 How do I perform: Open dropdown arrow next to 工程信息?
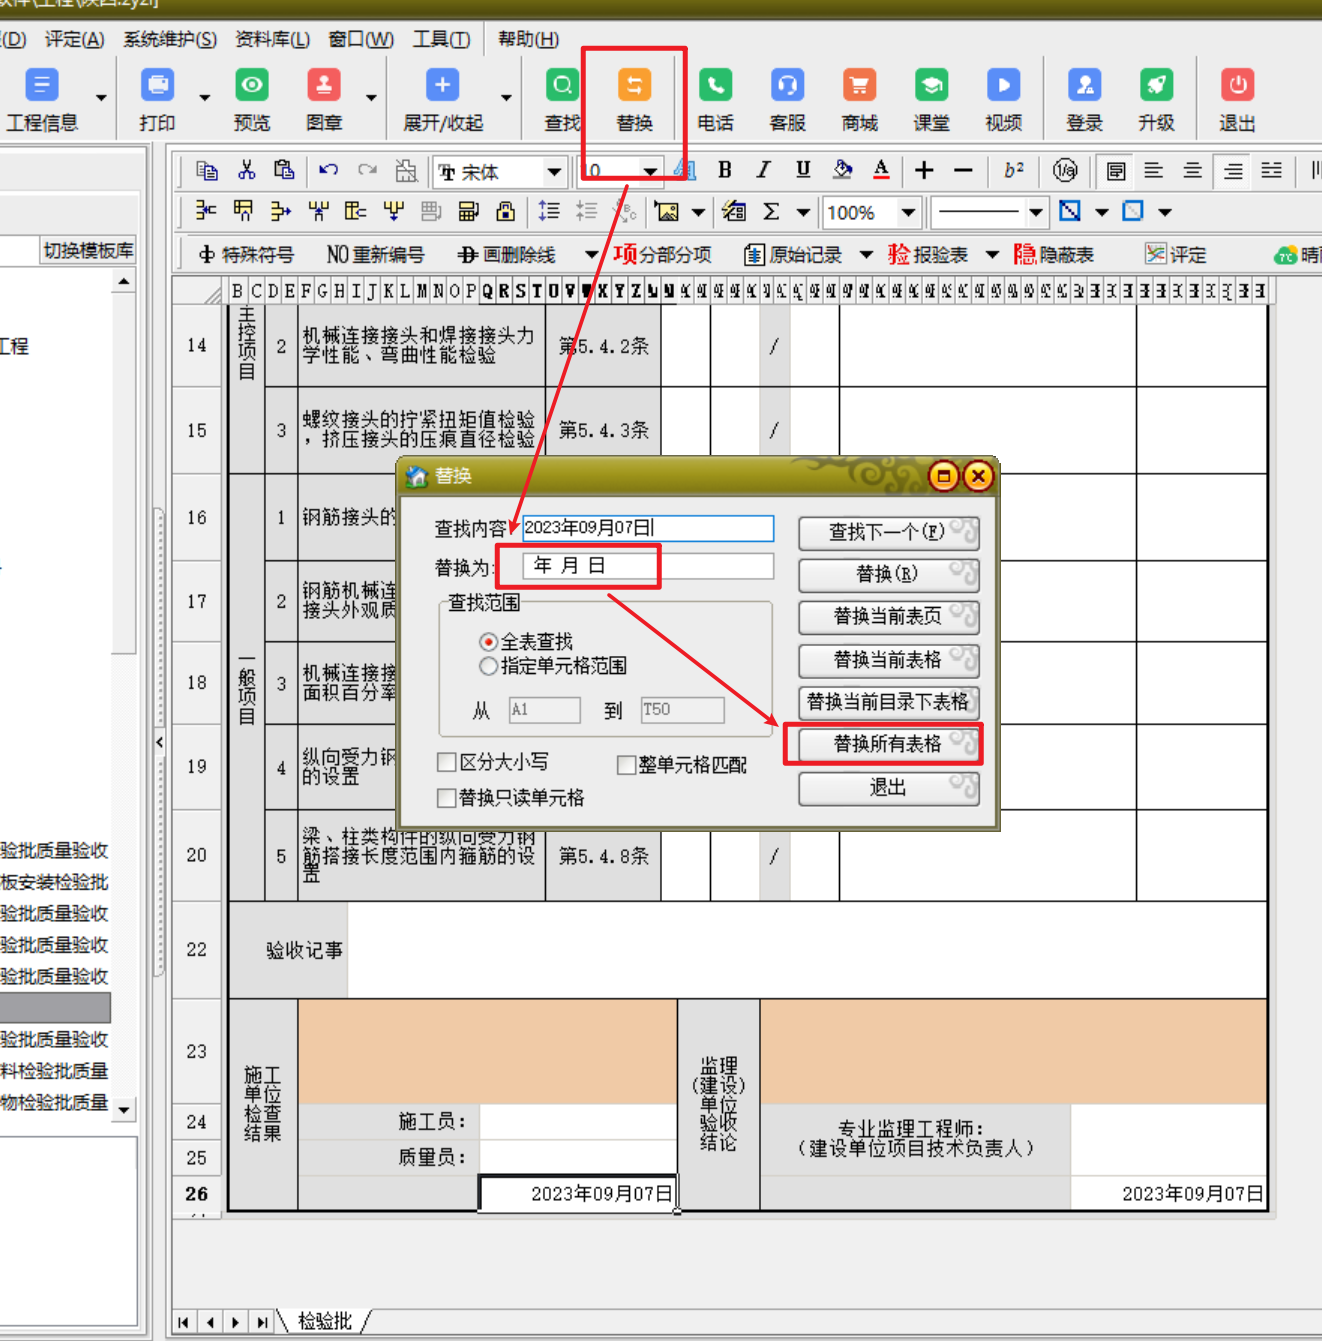pyautogui.click(x=101, y=98)
